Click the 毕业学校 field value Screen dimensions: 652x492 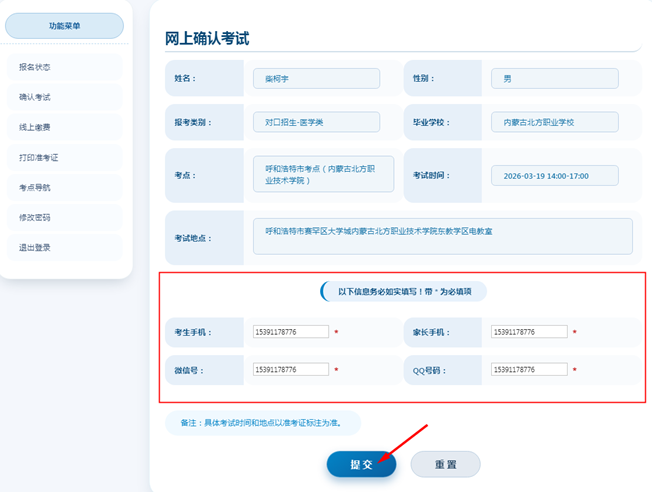(554, 122)
